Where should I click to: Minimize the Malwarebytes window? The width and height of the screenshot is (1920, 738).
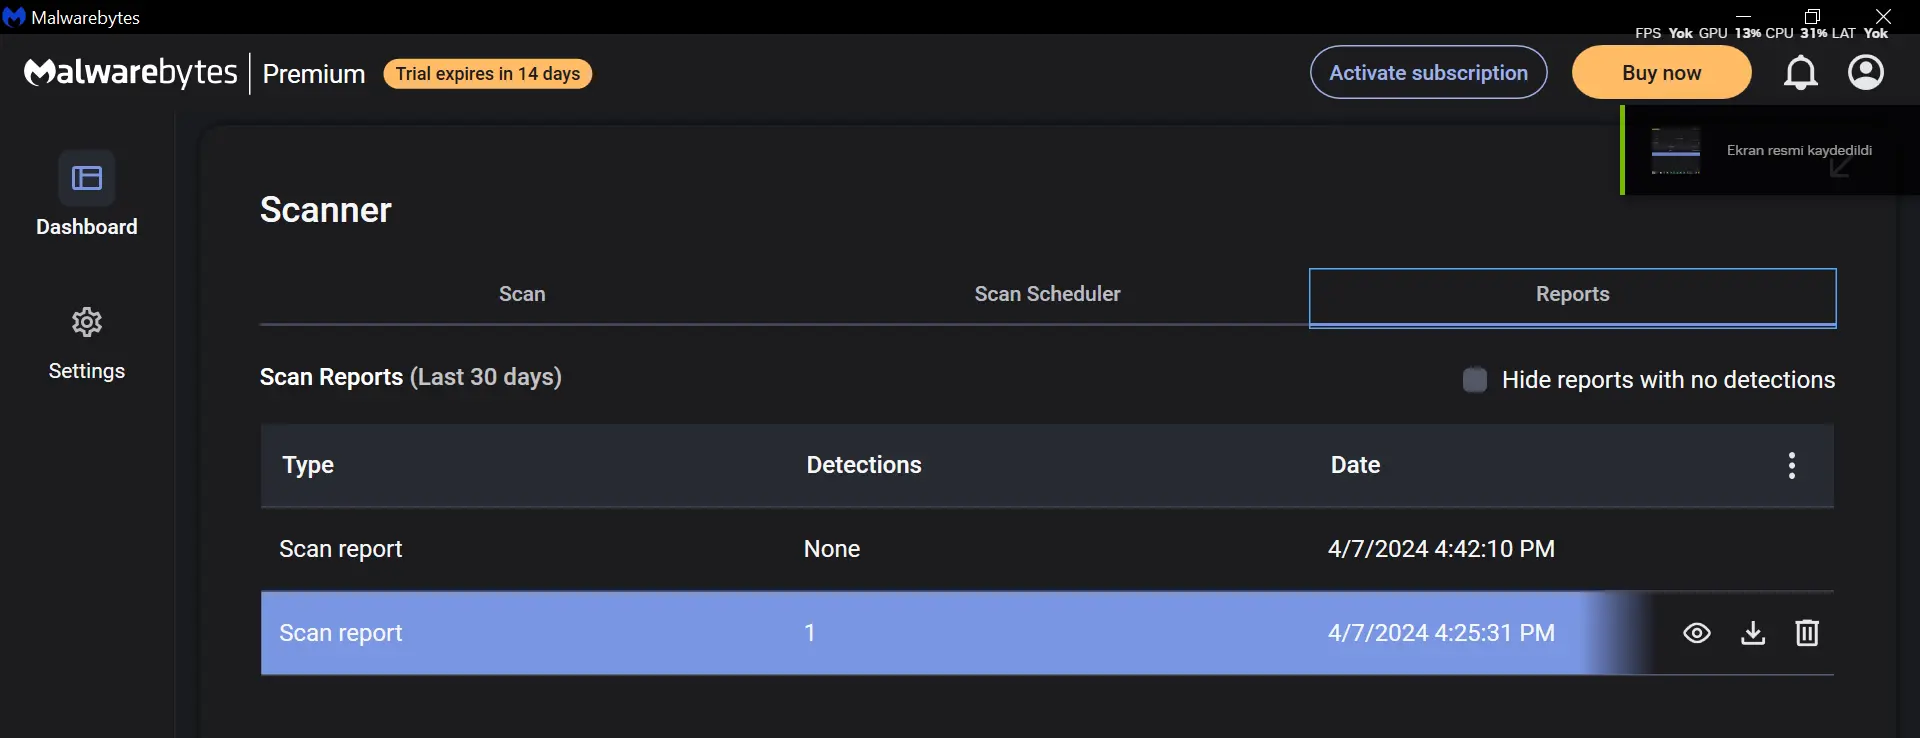pyautogui.click(x=1743, y=15)
